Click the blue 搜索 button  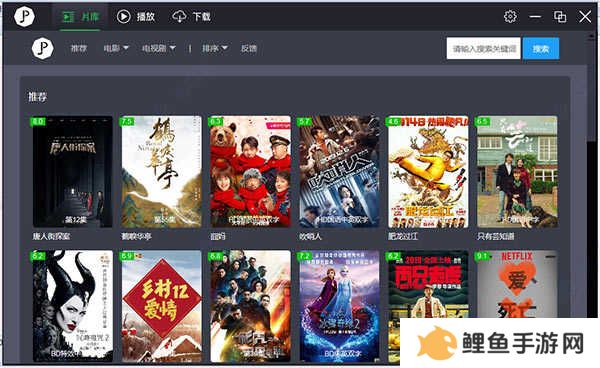(541, 49)
